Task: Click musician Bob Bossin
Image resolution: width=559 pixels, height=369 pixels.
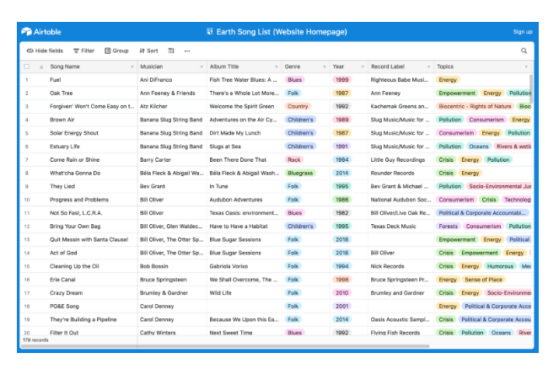Action: click(154, 266)
